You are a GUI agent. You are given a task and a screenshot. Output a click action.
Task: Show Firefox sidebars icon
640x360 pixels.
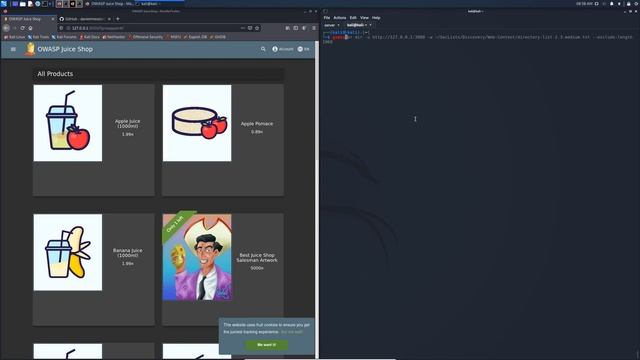click(296, 28)
